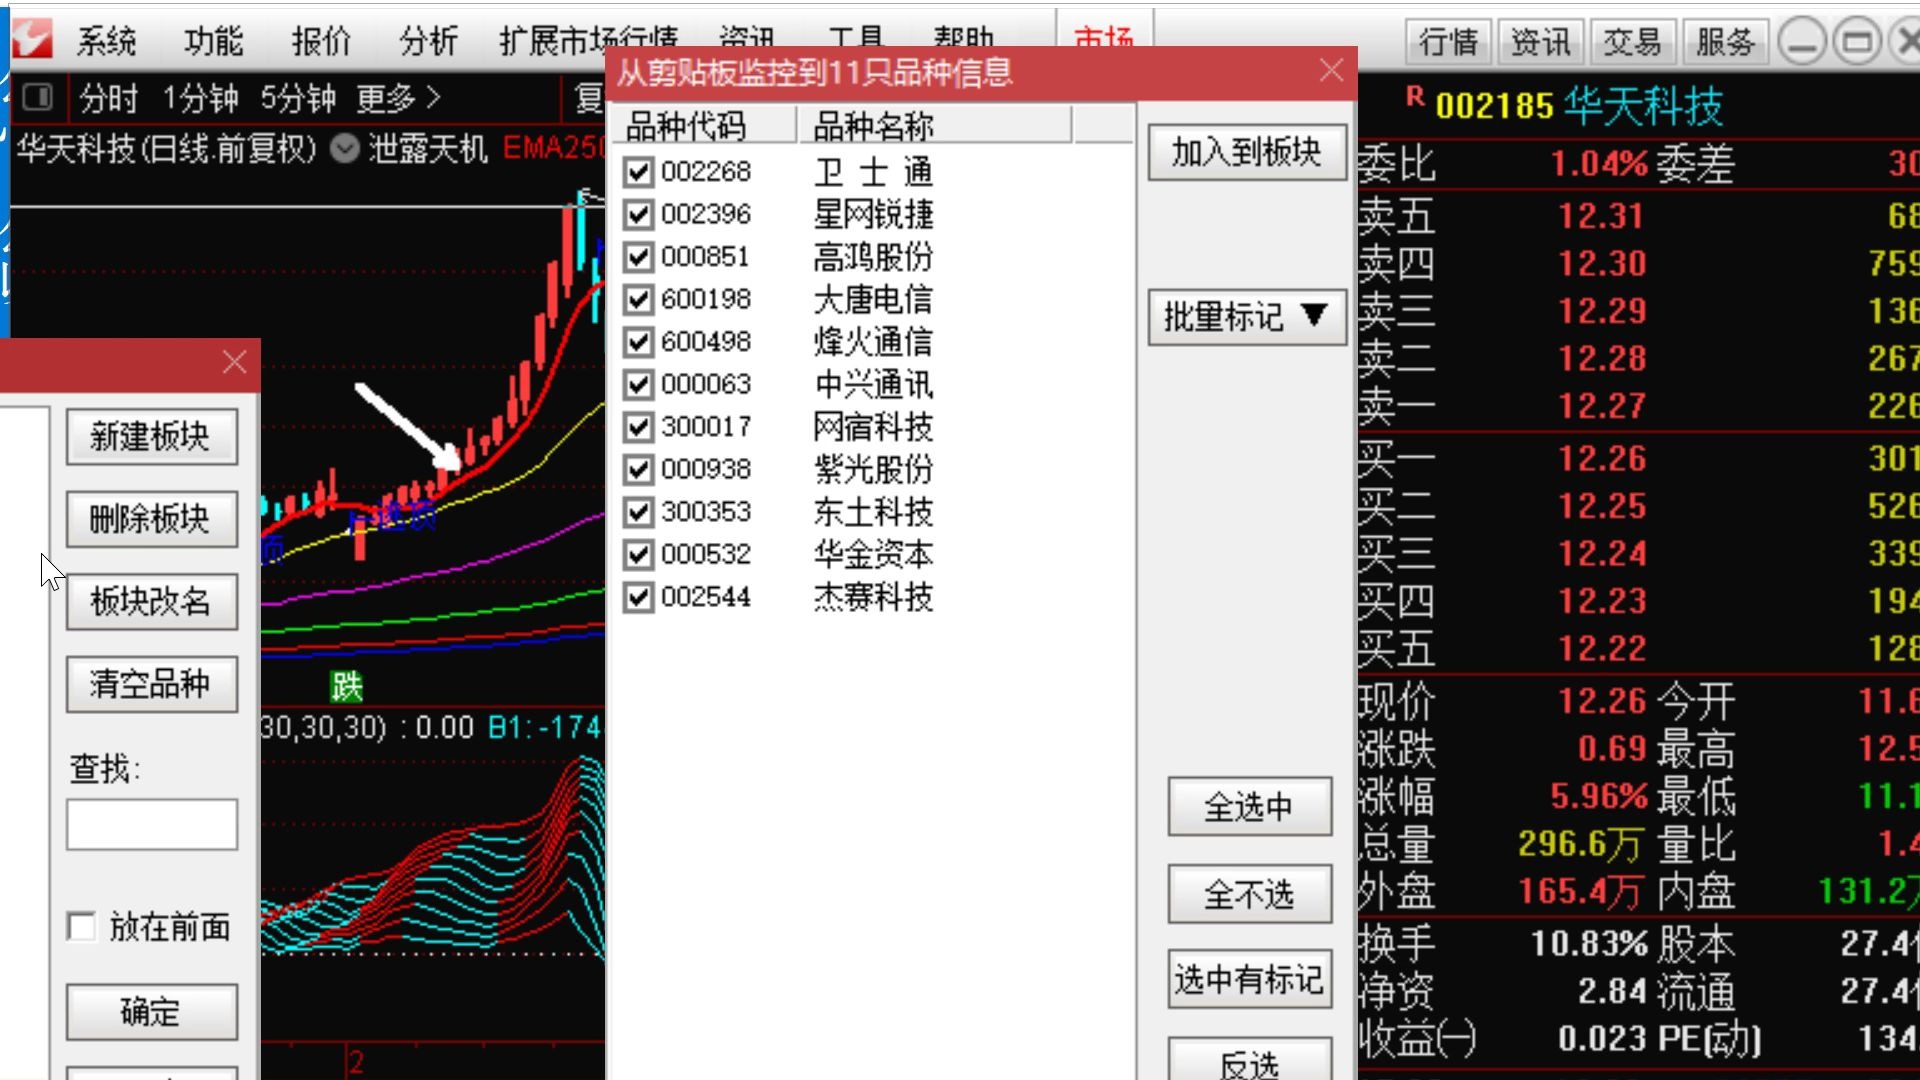Uncheck stock 600198 大唐电信
Screen dimensions: 1920x1080
pos(638,299)
